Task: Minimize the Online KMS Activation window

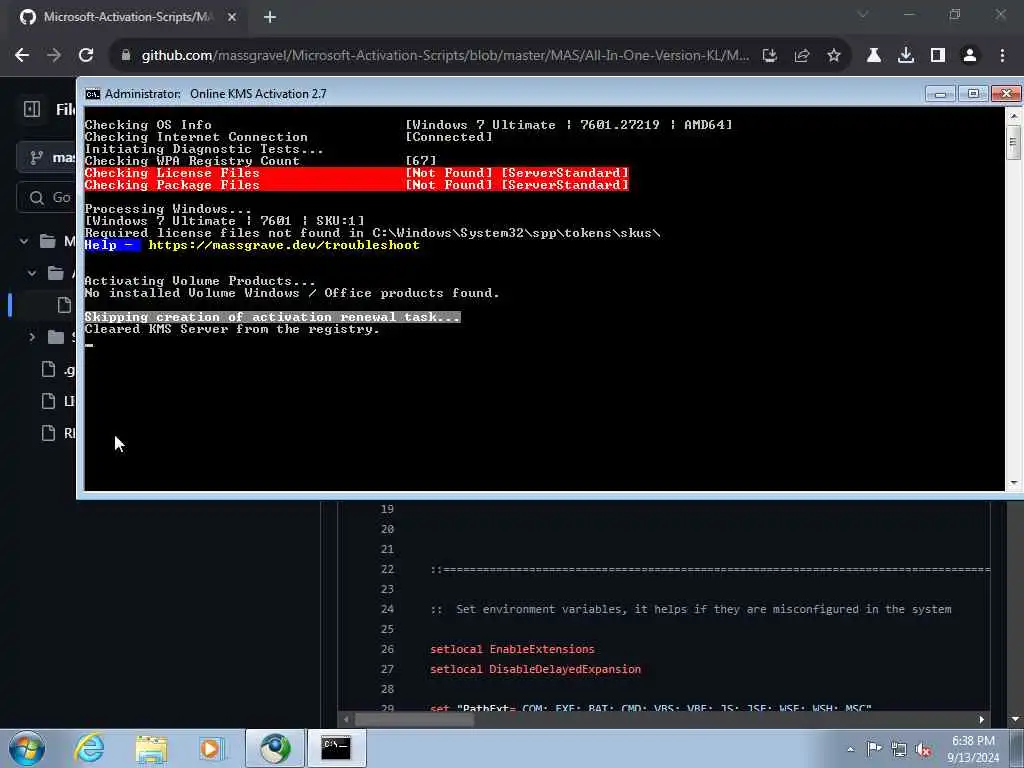Action: point(940,94)
